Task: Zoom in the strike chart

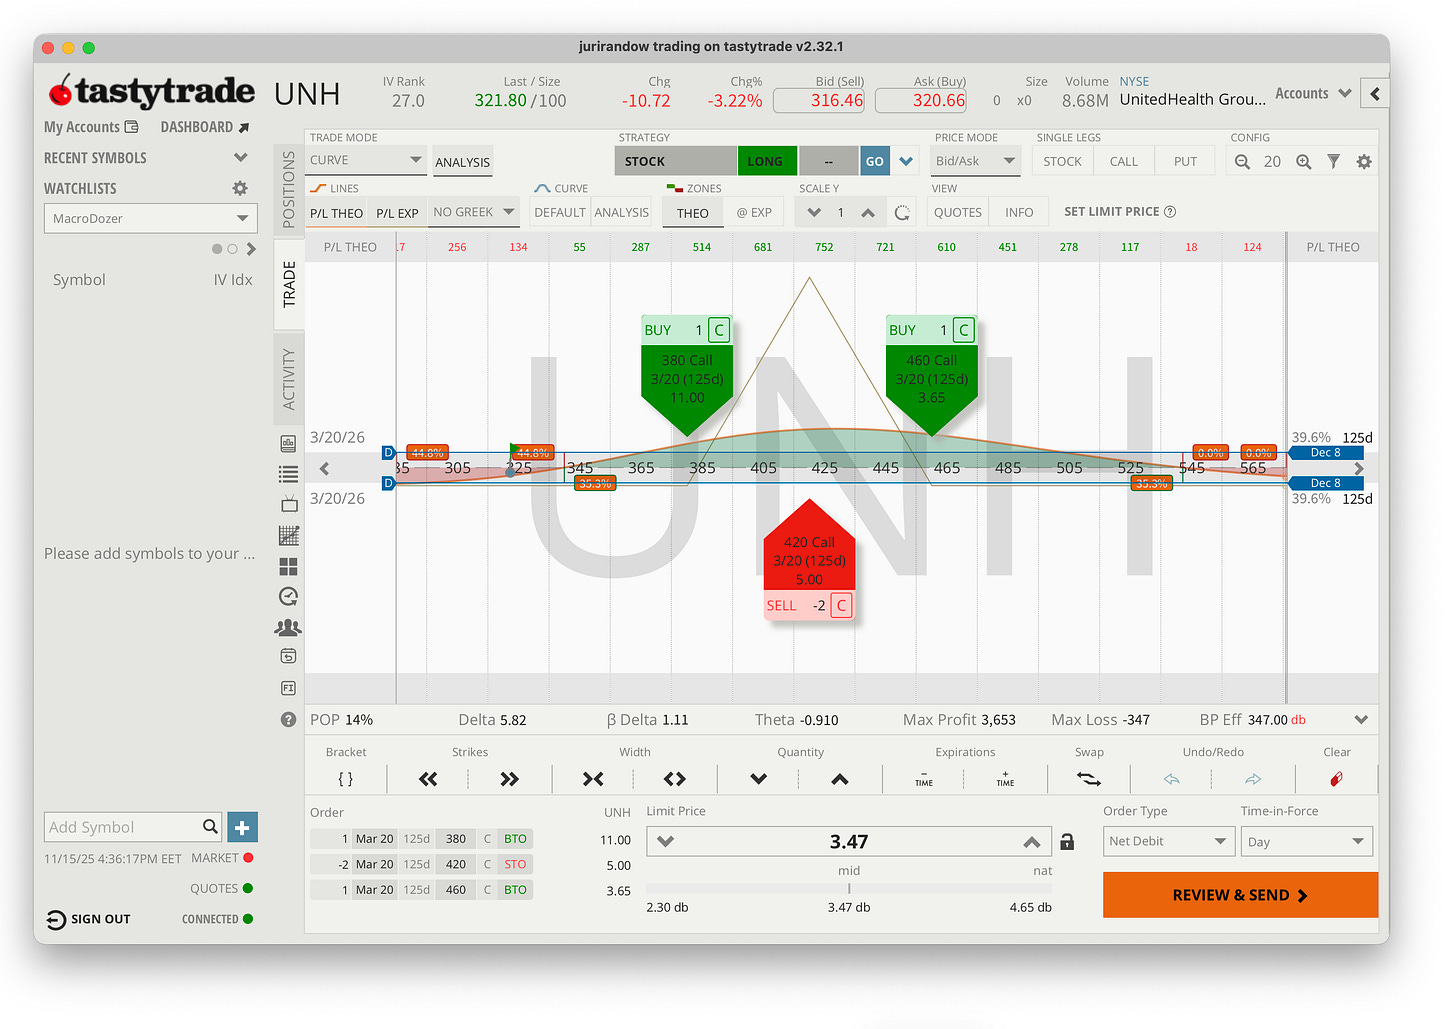Action: (x=1303, y=162)
